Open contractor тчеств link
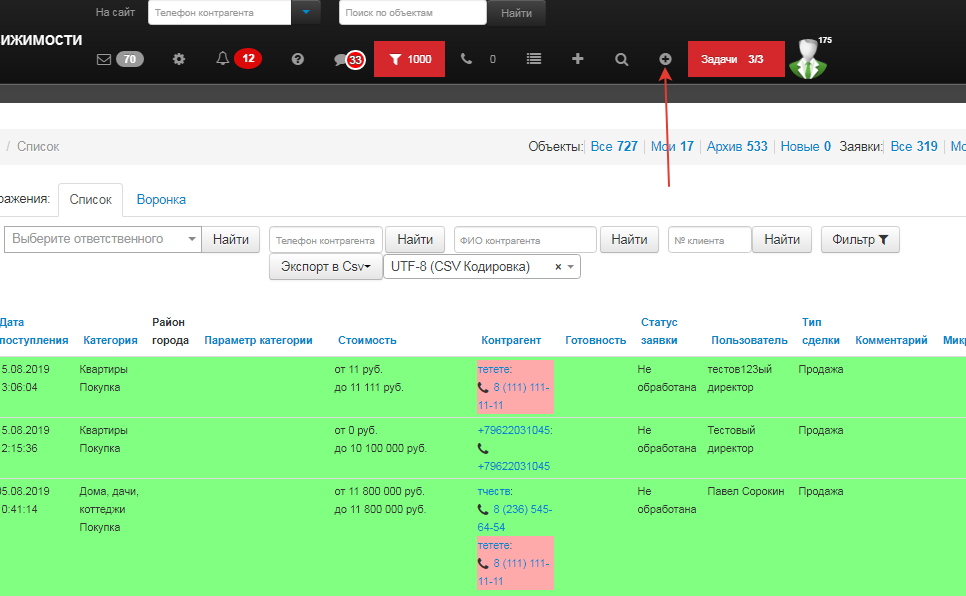 coord(494,491)
